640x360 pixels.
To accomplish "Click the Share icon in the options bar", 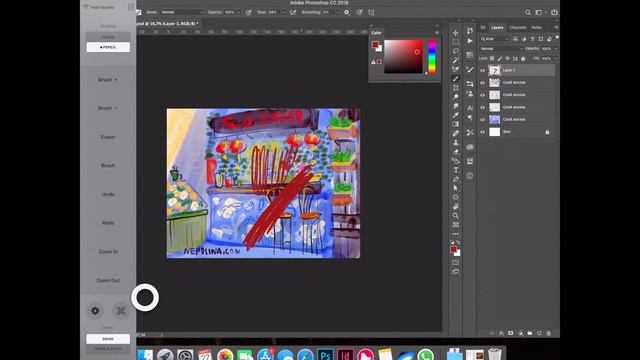I will pos(554,12).
